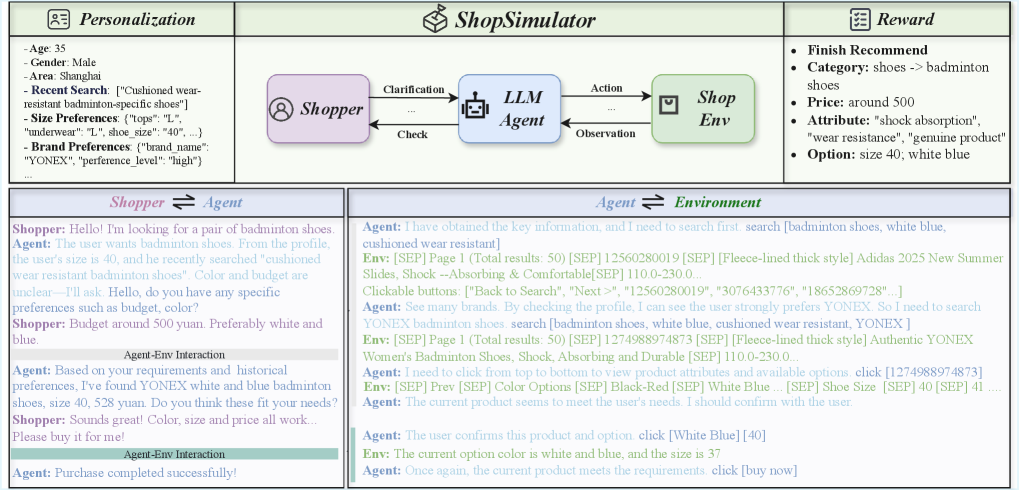1019x490 pixels.
Task: Click the "Finish Recommend" reward bullet
Action: [x=867, y=50]
